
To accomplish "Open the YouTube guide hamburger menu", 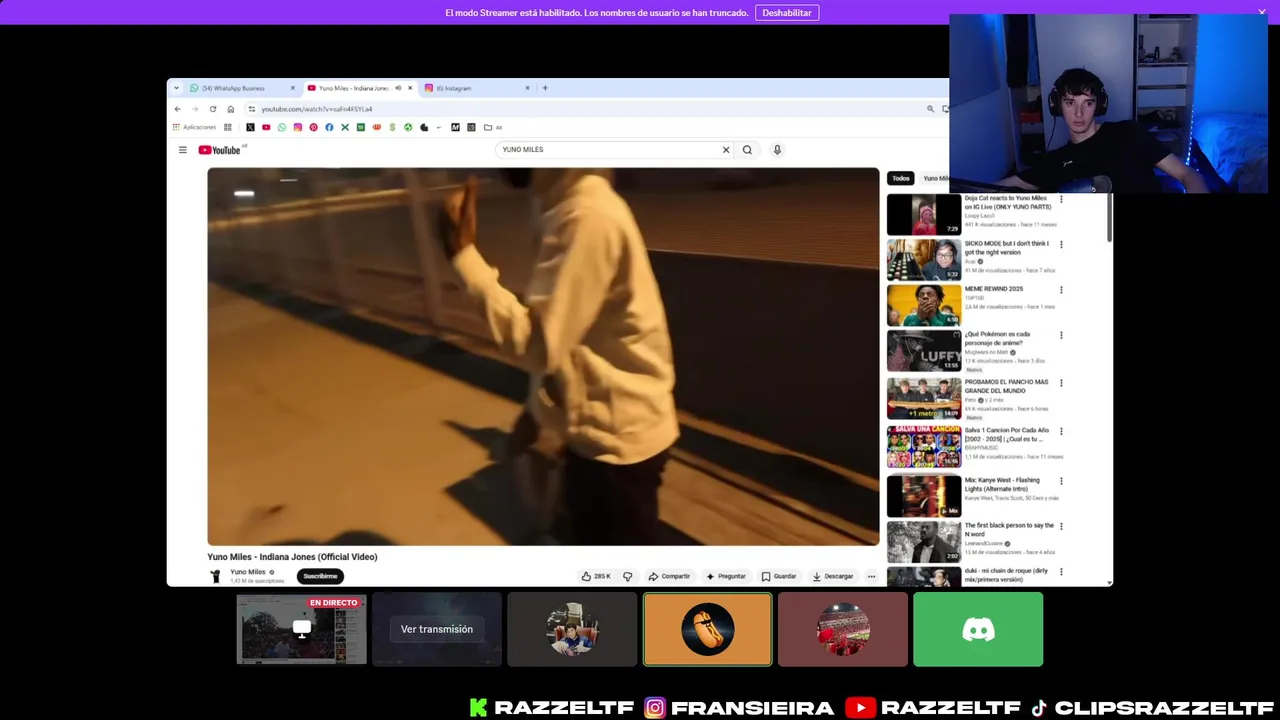I will pos(182,150).
